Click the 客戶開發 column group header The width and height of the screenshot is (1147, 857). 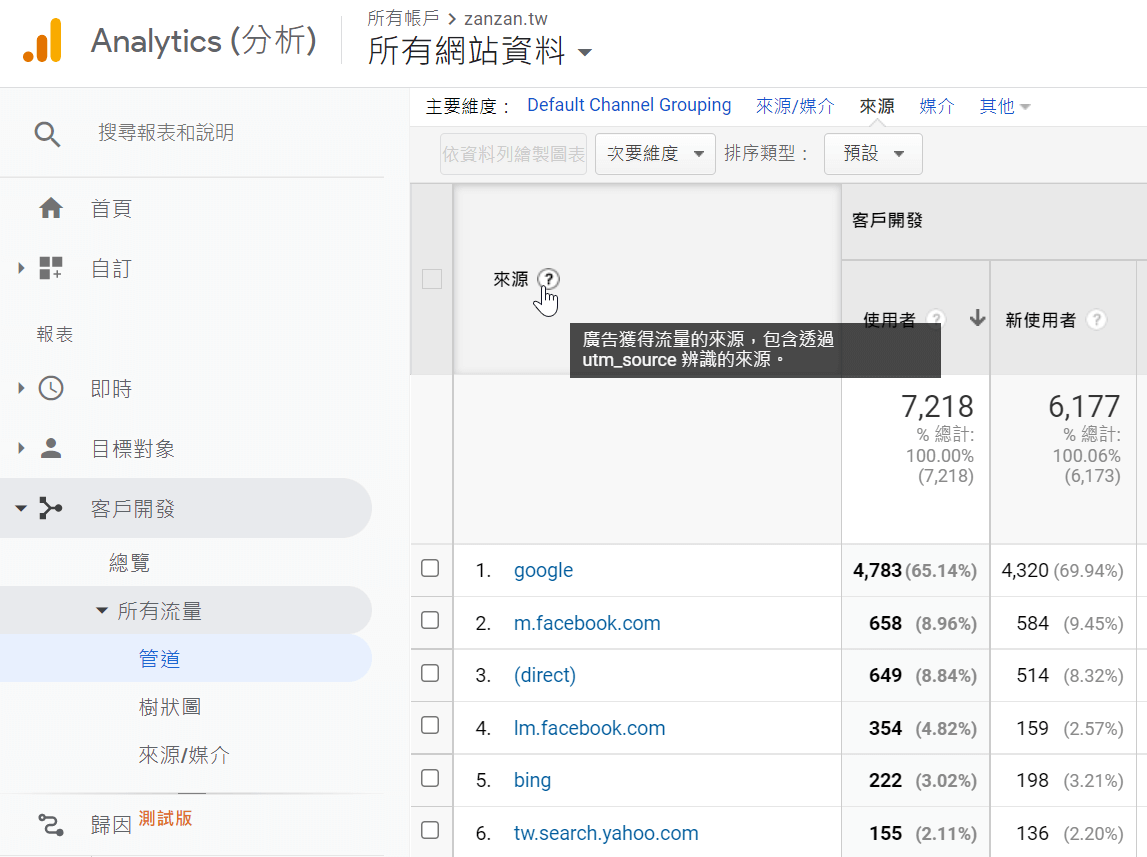click(x=887, y=220)
